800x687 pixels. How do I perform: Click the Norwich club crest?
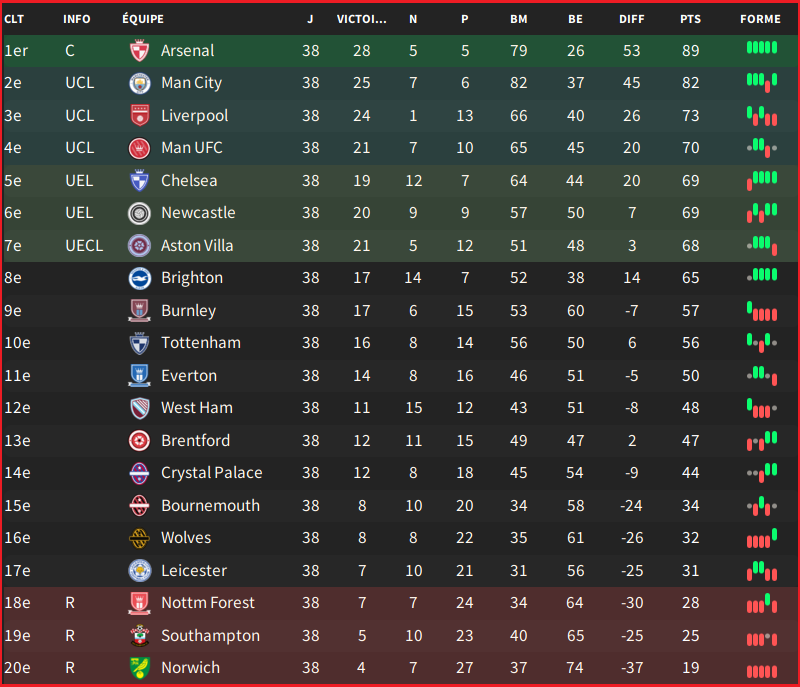point(139,668)
